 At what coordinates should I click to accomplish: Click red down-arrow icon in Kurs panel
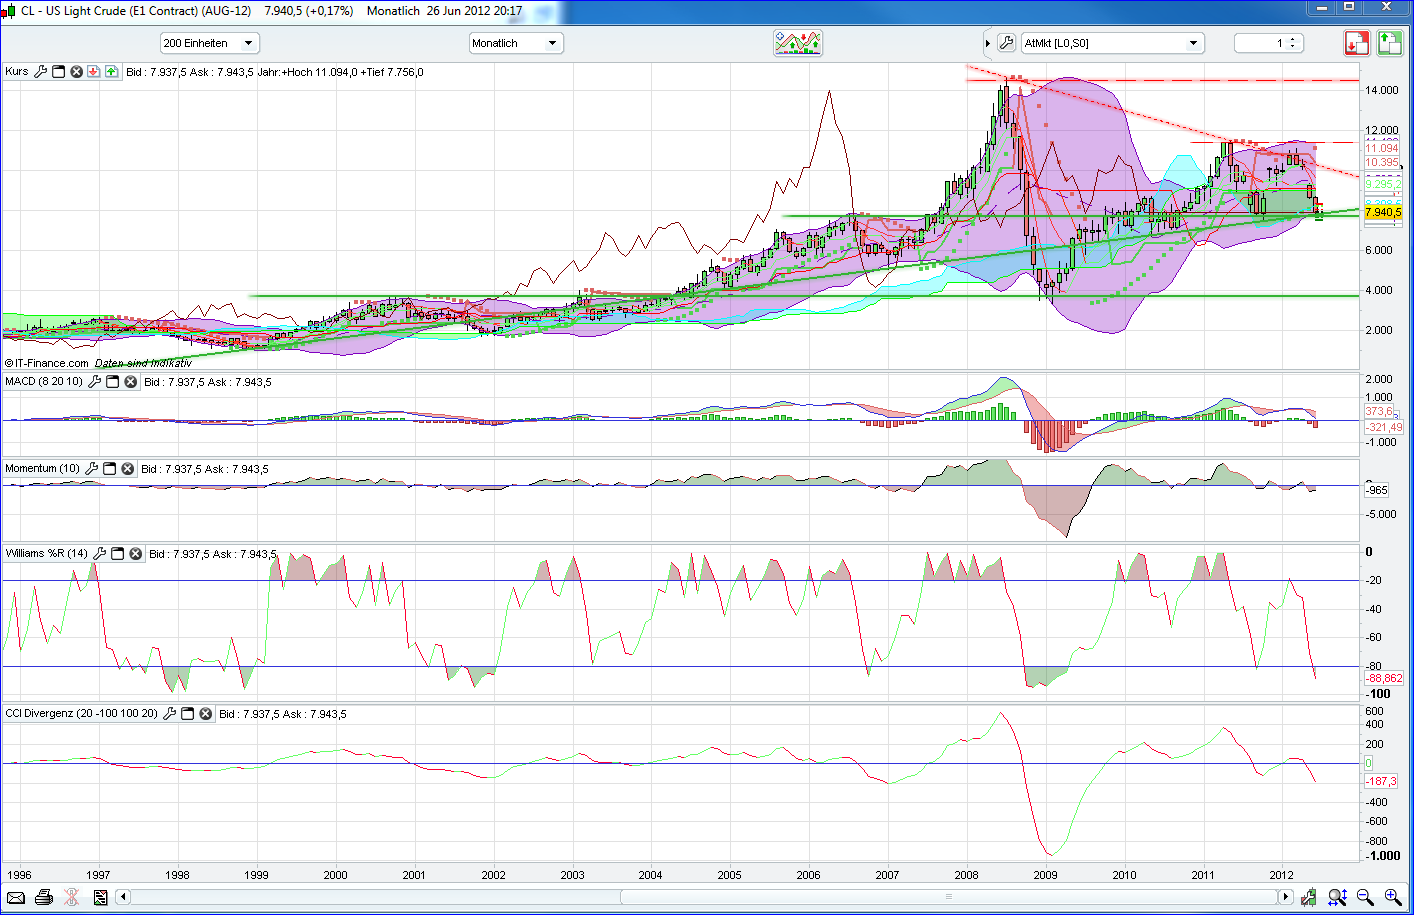click(93, 72)
